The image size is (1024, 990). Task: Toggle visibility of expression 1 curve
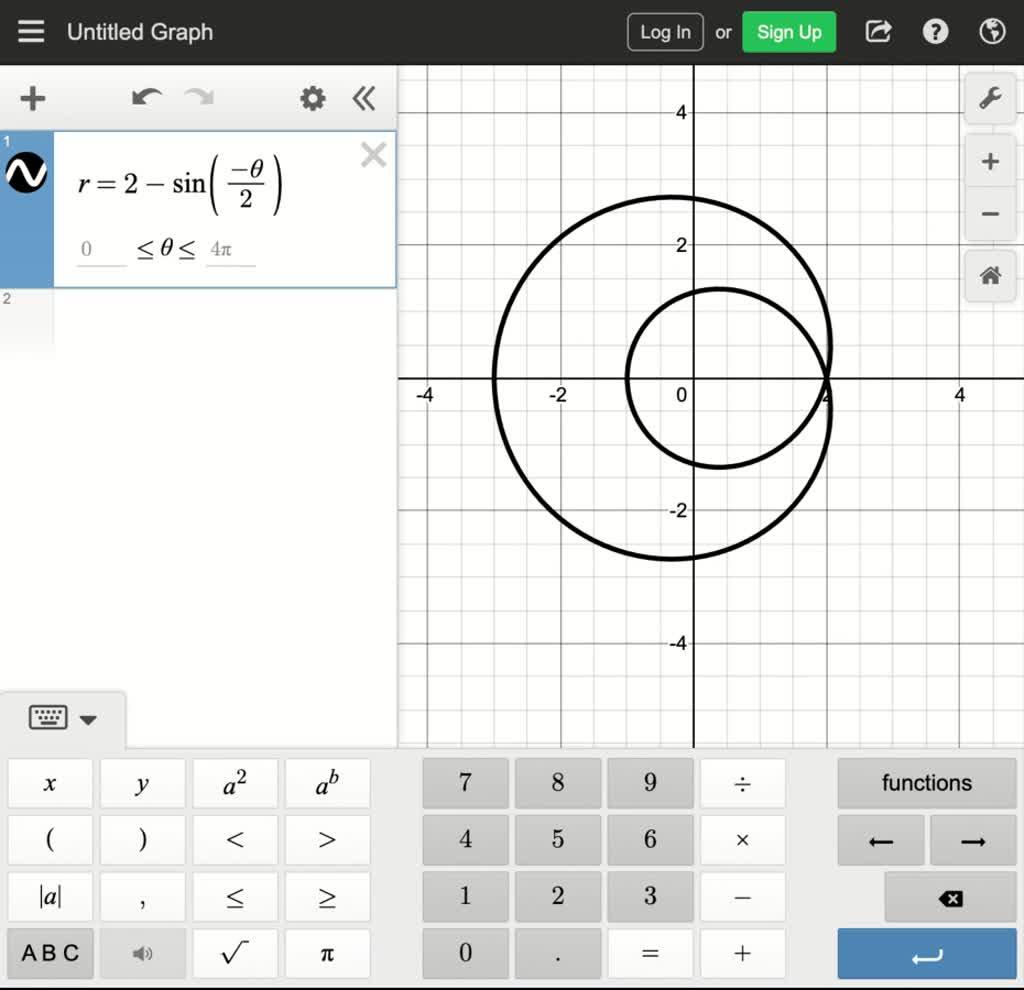pos(26,174)
